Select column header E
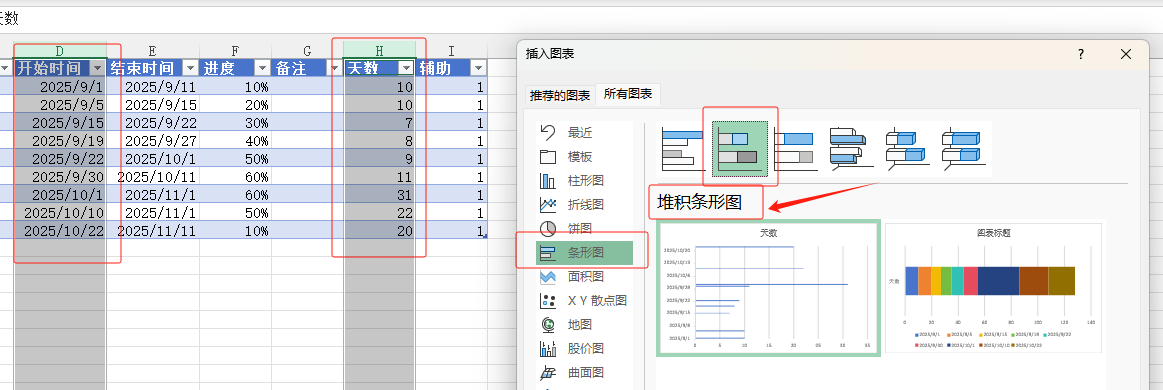This screenshot has height=390, width=1163. (x=153, y=50)
